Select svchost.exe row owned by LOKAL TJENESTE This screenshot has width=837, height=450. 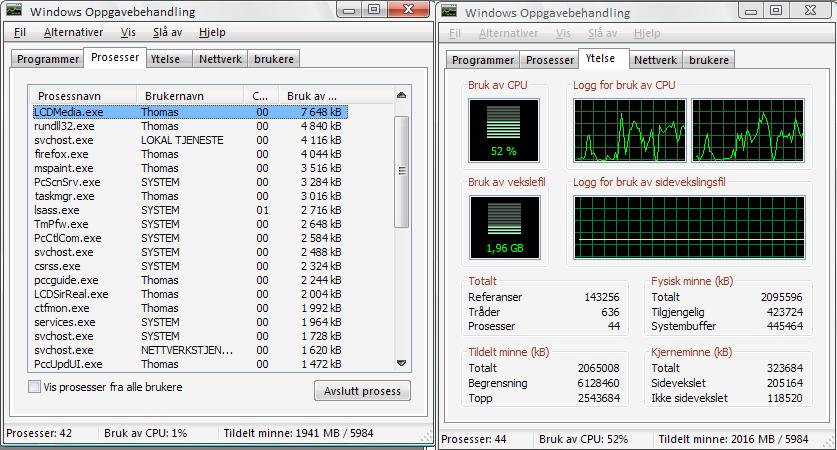[189, 140]
